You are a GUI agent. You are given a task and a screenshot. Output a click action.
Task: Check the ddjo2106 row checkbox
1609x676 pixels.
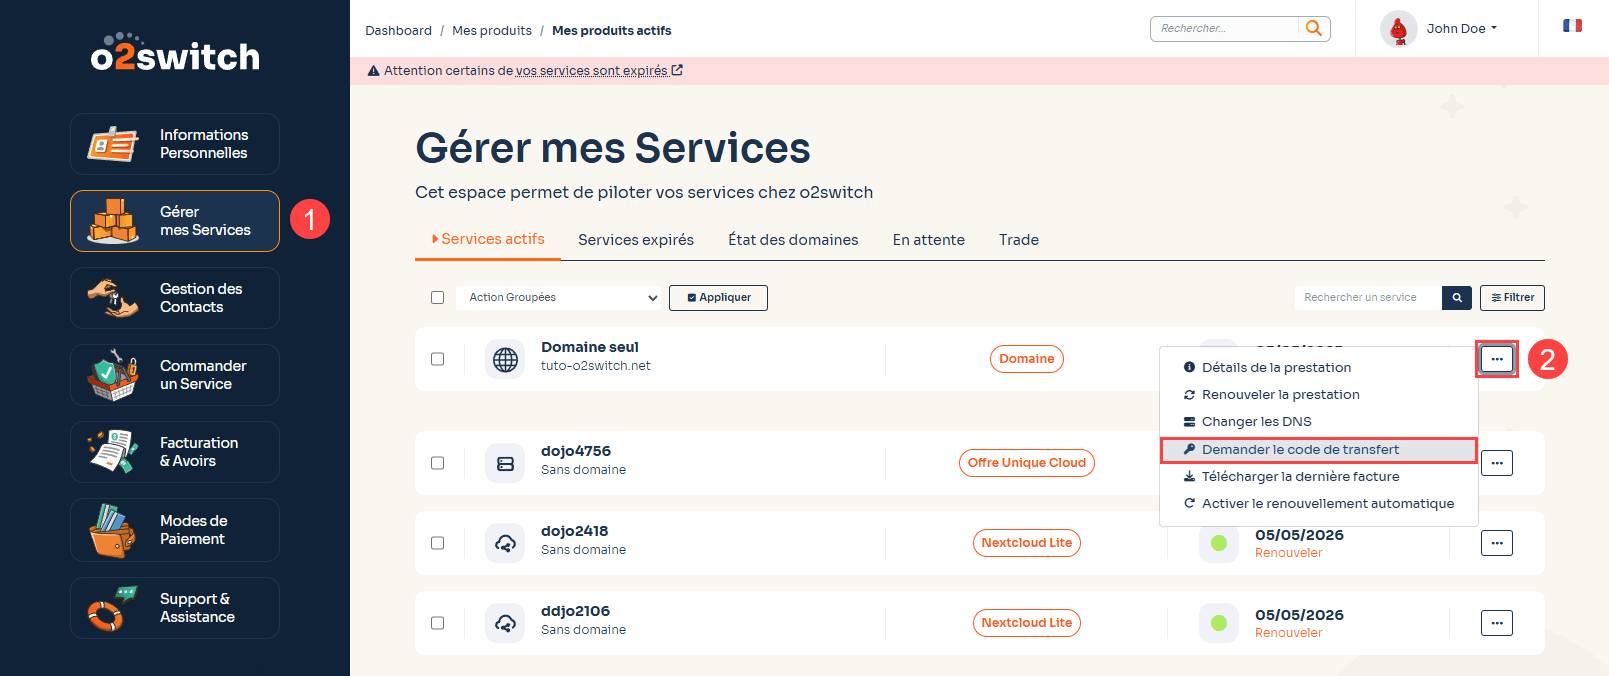(x=437, y=623)
